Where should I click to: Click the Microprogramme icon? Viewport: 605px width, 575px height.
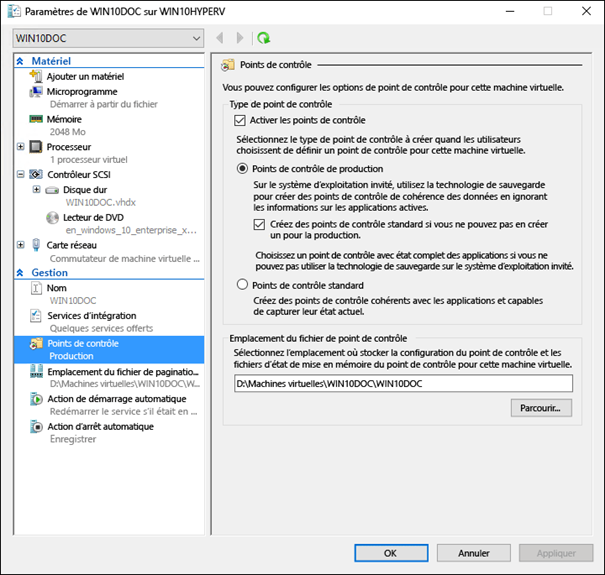(36, 92)
